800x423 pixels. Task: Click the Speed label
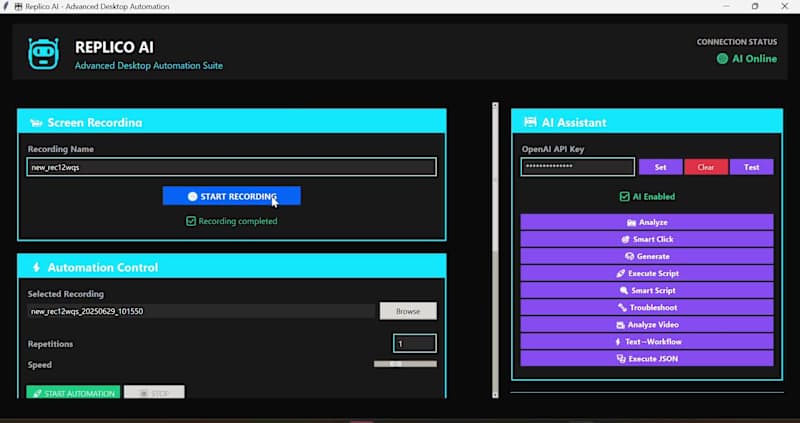click(39, 365)
